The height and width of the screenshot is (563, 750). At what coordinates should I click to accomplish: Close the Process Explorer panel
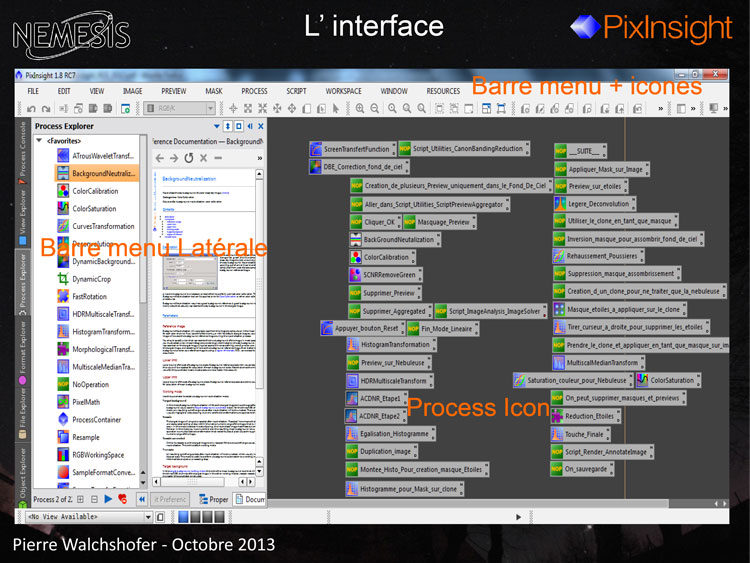pos(261,126)
